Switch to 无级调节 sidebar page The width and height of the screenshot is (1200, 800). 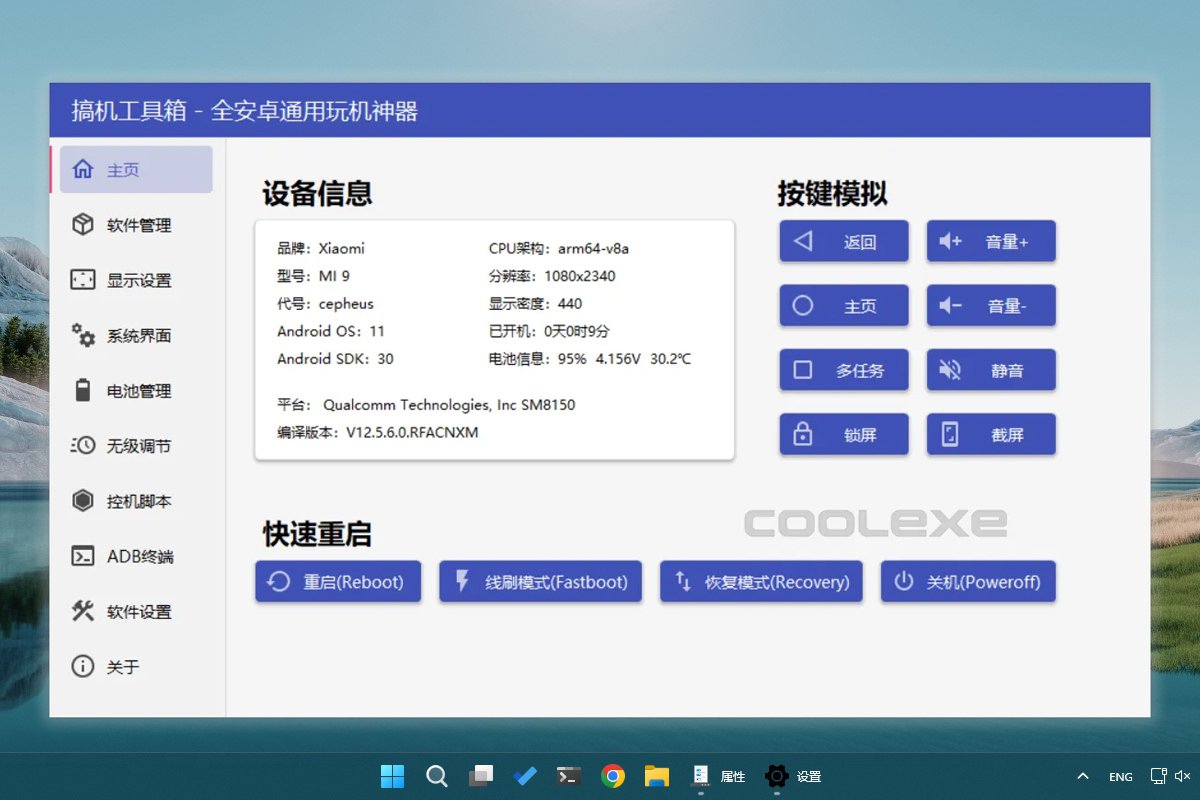(x=136, y=446)
